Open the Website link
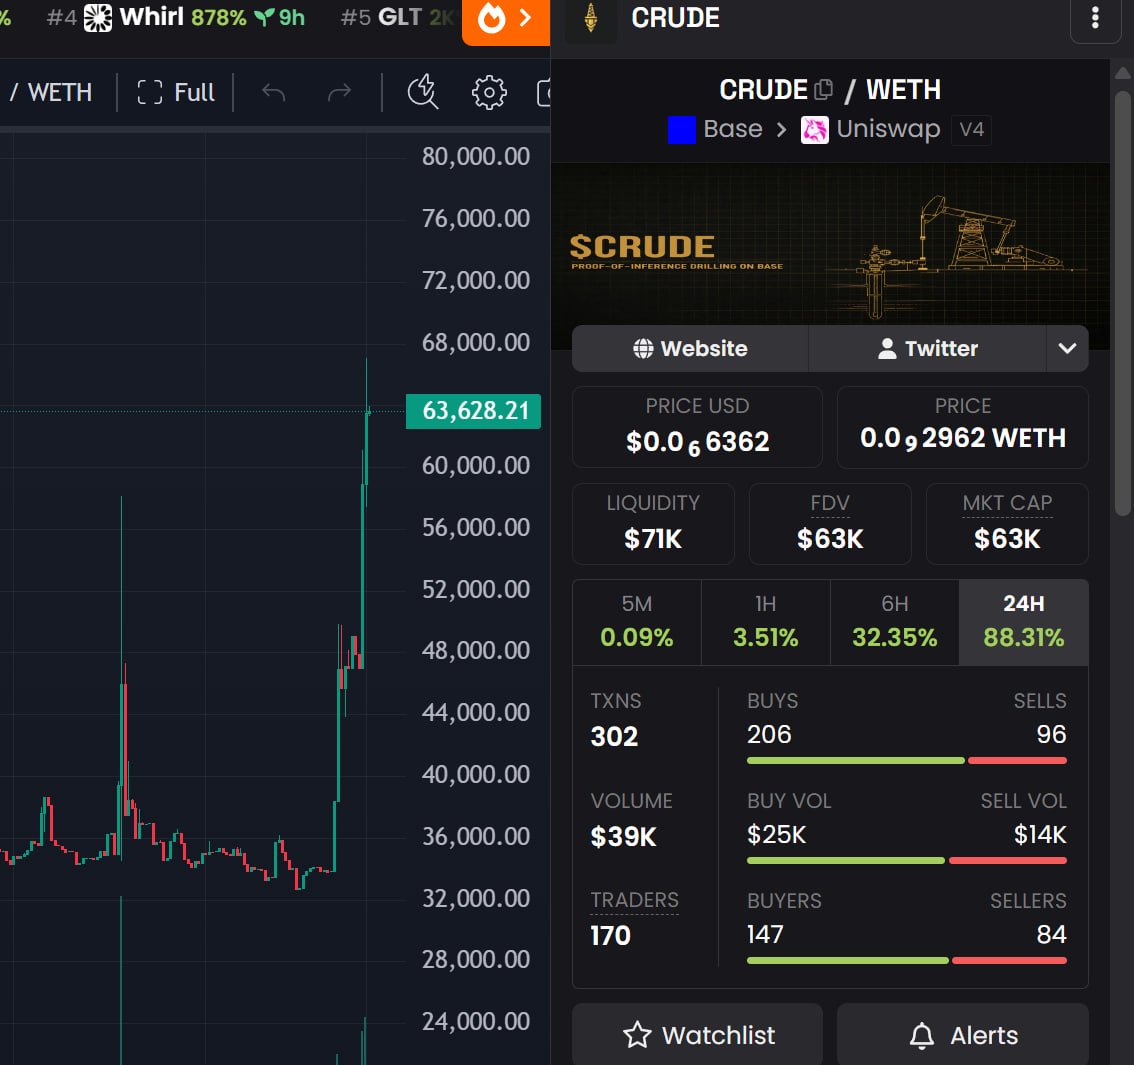This screenshot has height=1065, width=1134. (690, 348)
